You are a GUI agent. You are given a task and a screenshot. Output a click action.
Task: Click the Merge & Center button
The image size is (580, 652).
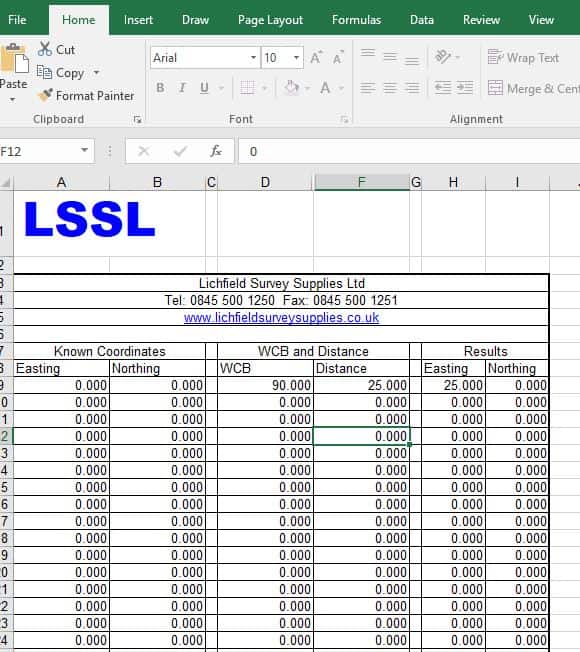click(533, 88)
